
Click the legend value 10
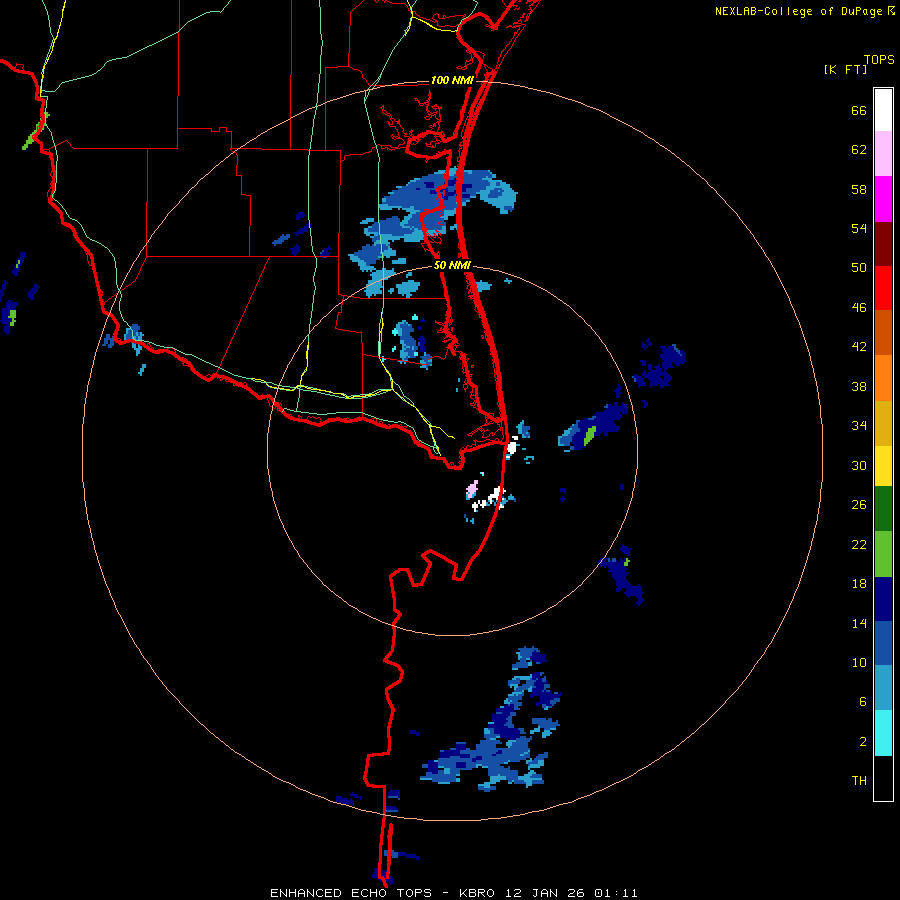[859, 662]
